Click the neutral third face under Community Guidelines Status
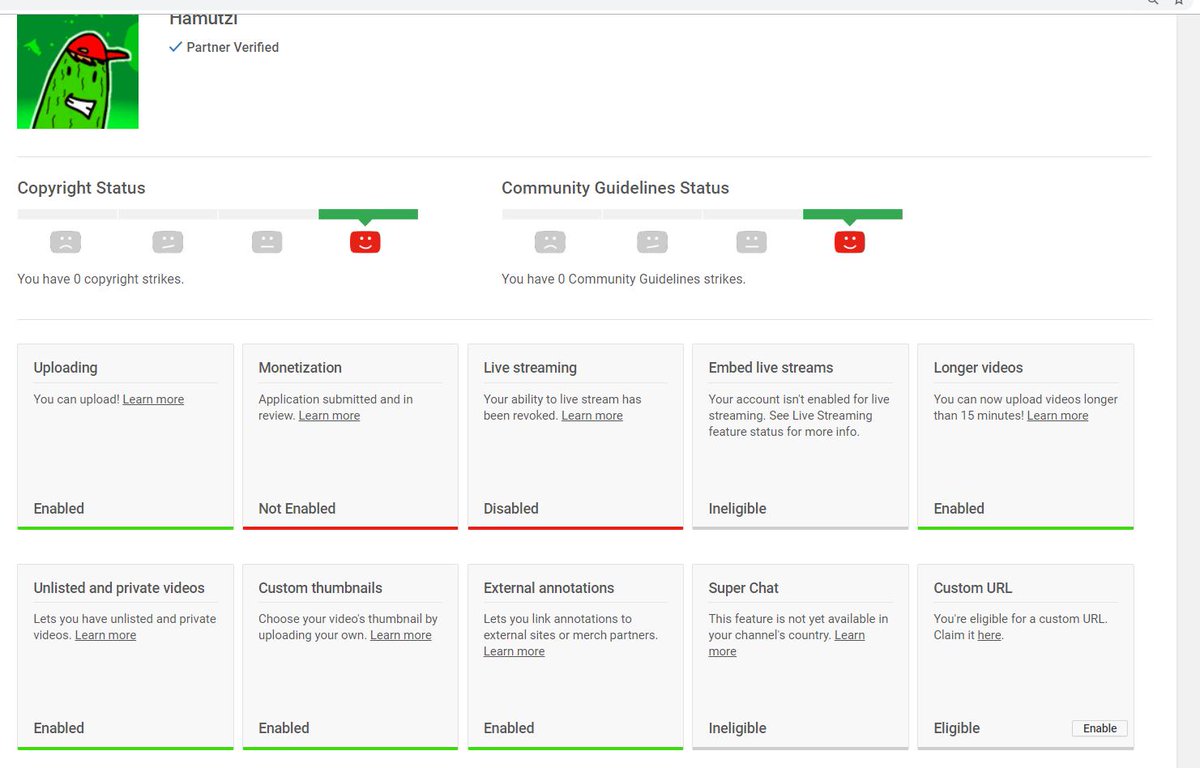 click(x=752, y=242)
